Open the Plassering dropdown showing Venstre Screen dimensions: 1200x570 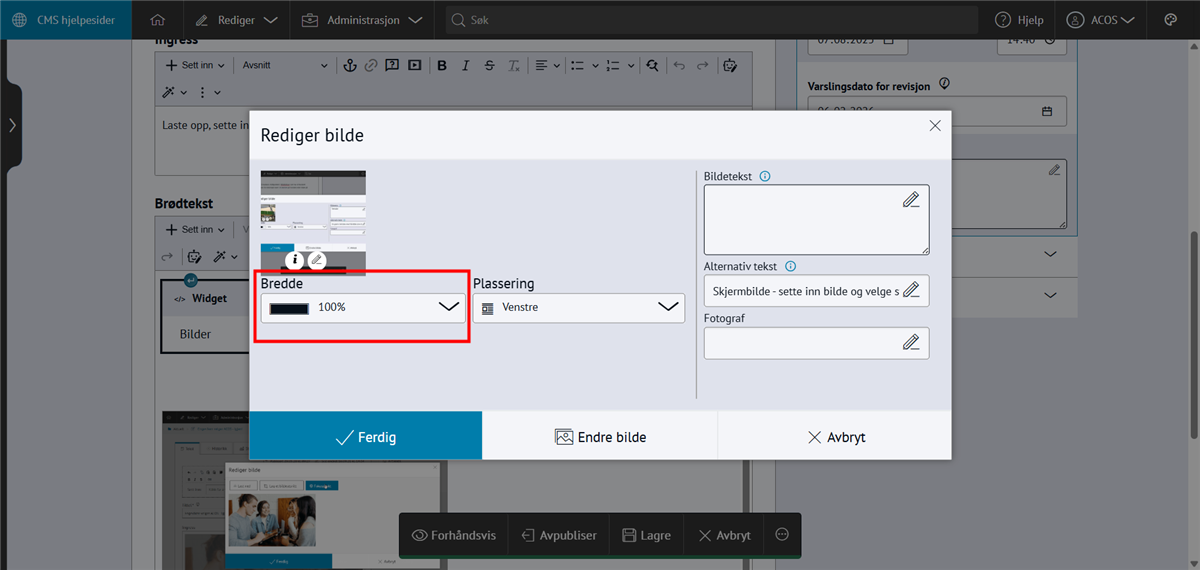(x=578, y=308)
